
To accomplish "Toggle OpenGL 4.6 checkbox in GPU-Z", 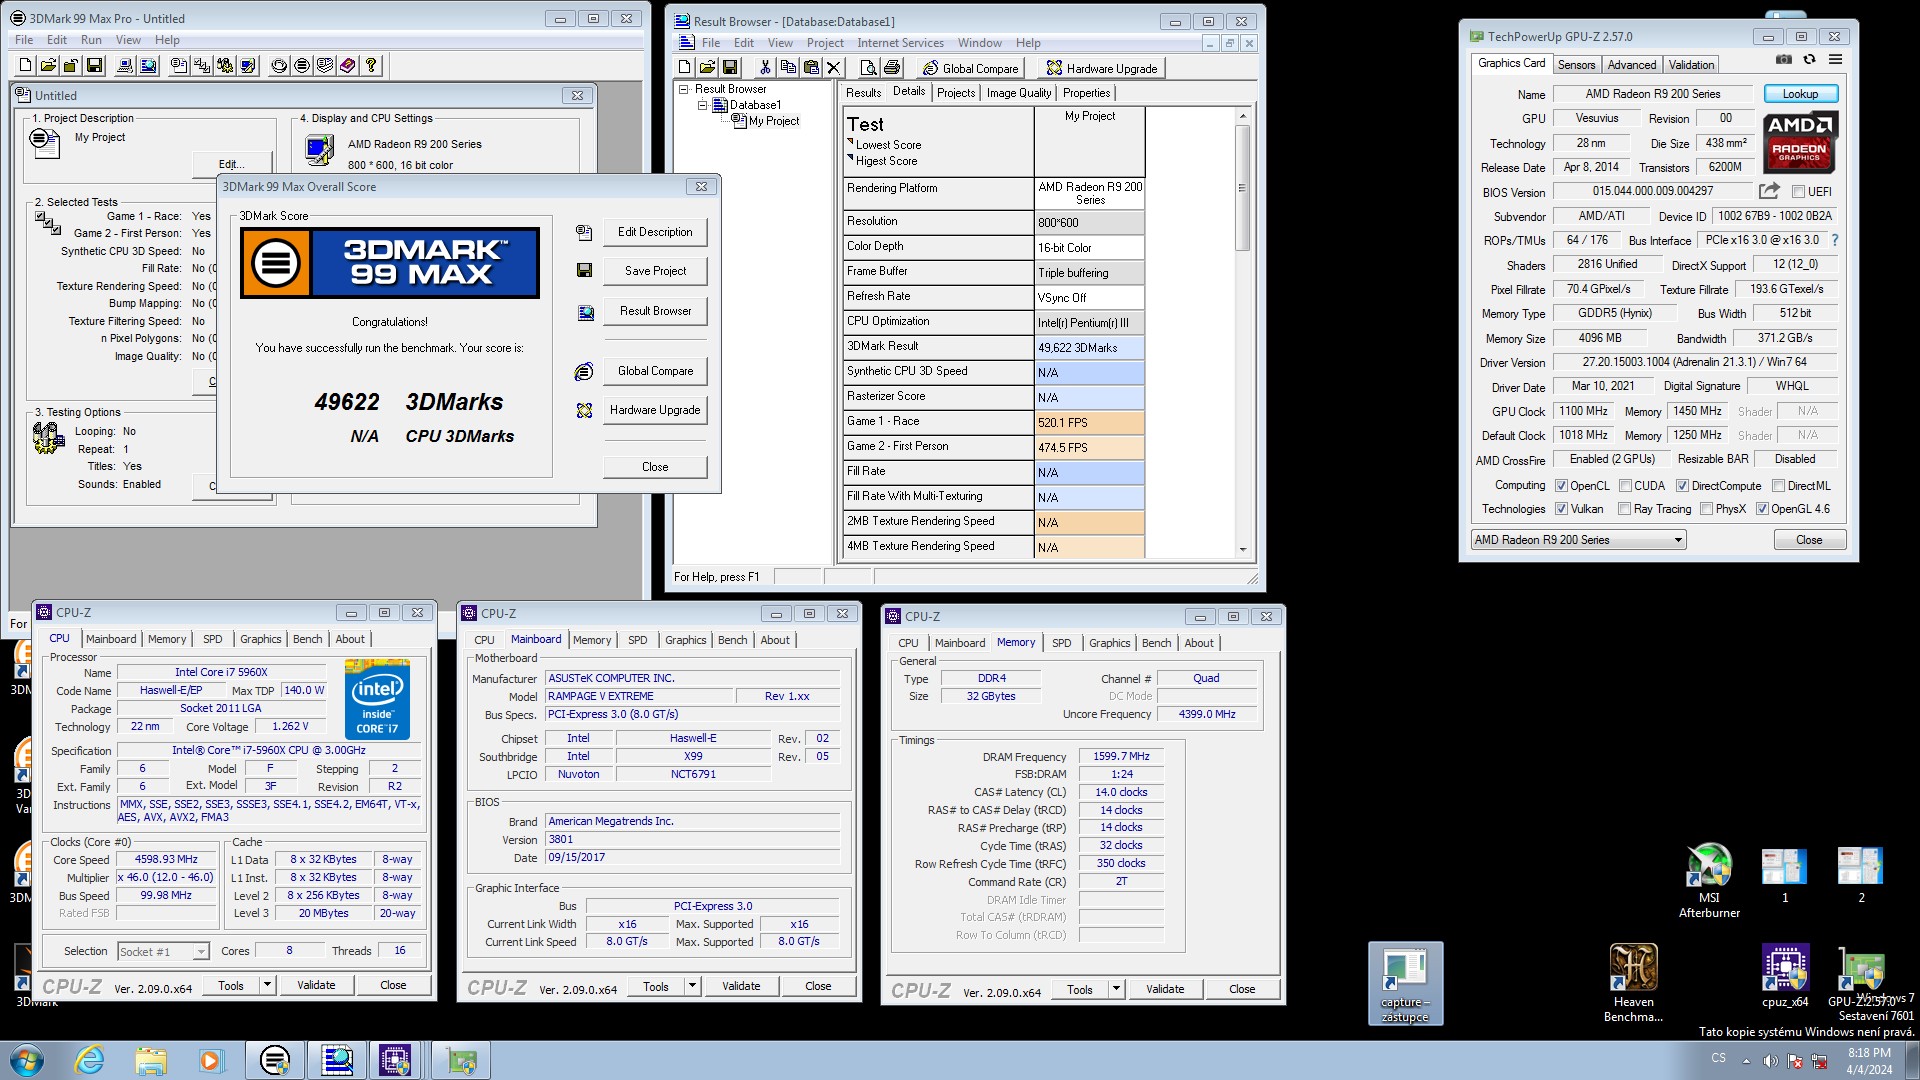I will pos(1762,509).
